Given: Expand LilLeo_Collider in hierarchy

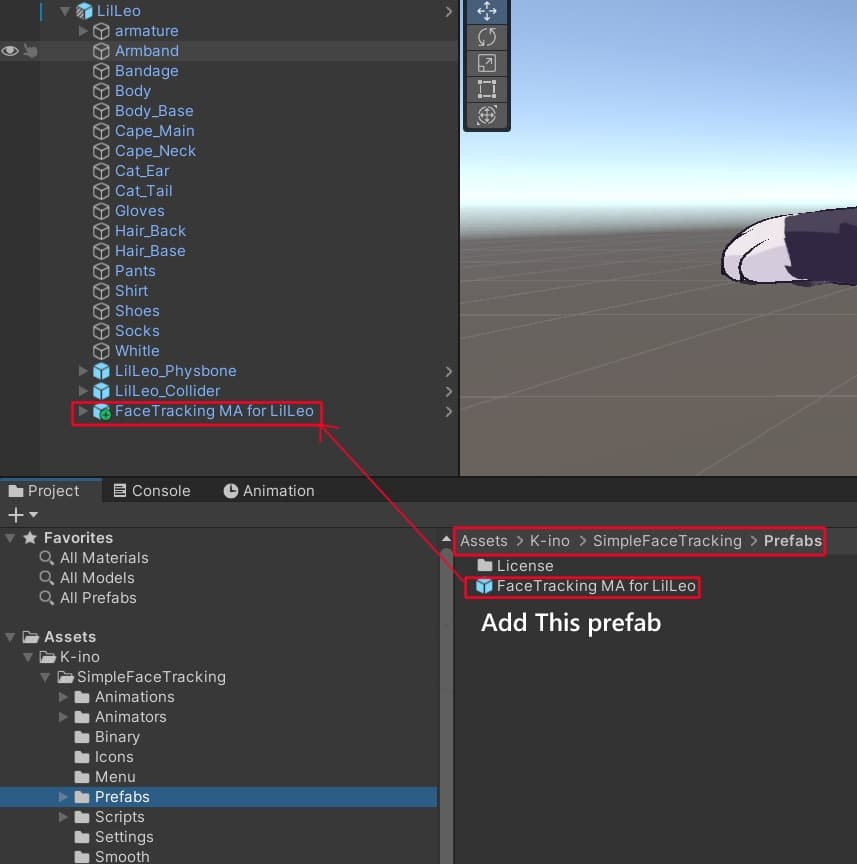Looking at the screenshot, I should 83,391.
